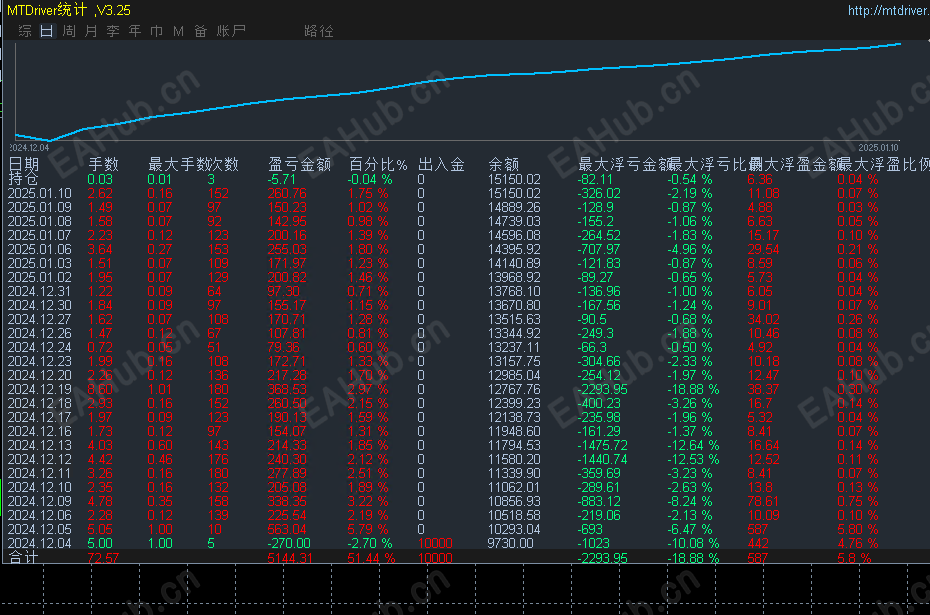The width and height of the screenshot is (930, 615).
Task: Open the 周 weekly tab
Action: point(69,31)
